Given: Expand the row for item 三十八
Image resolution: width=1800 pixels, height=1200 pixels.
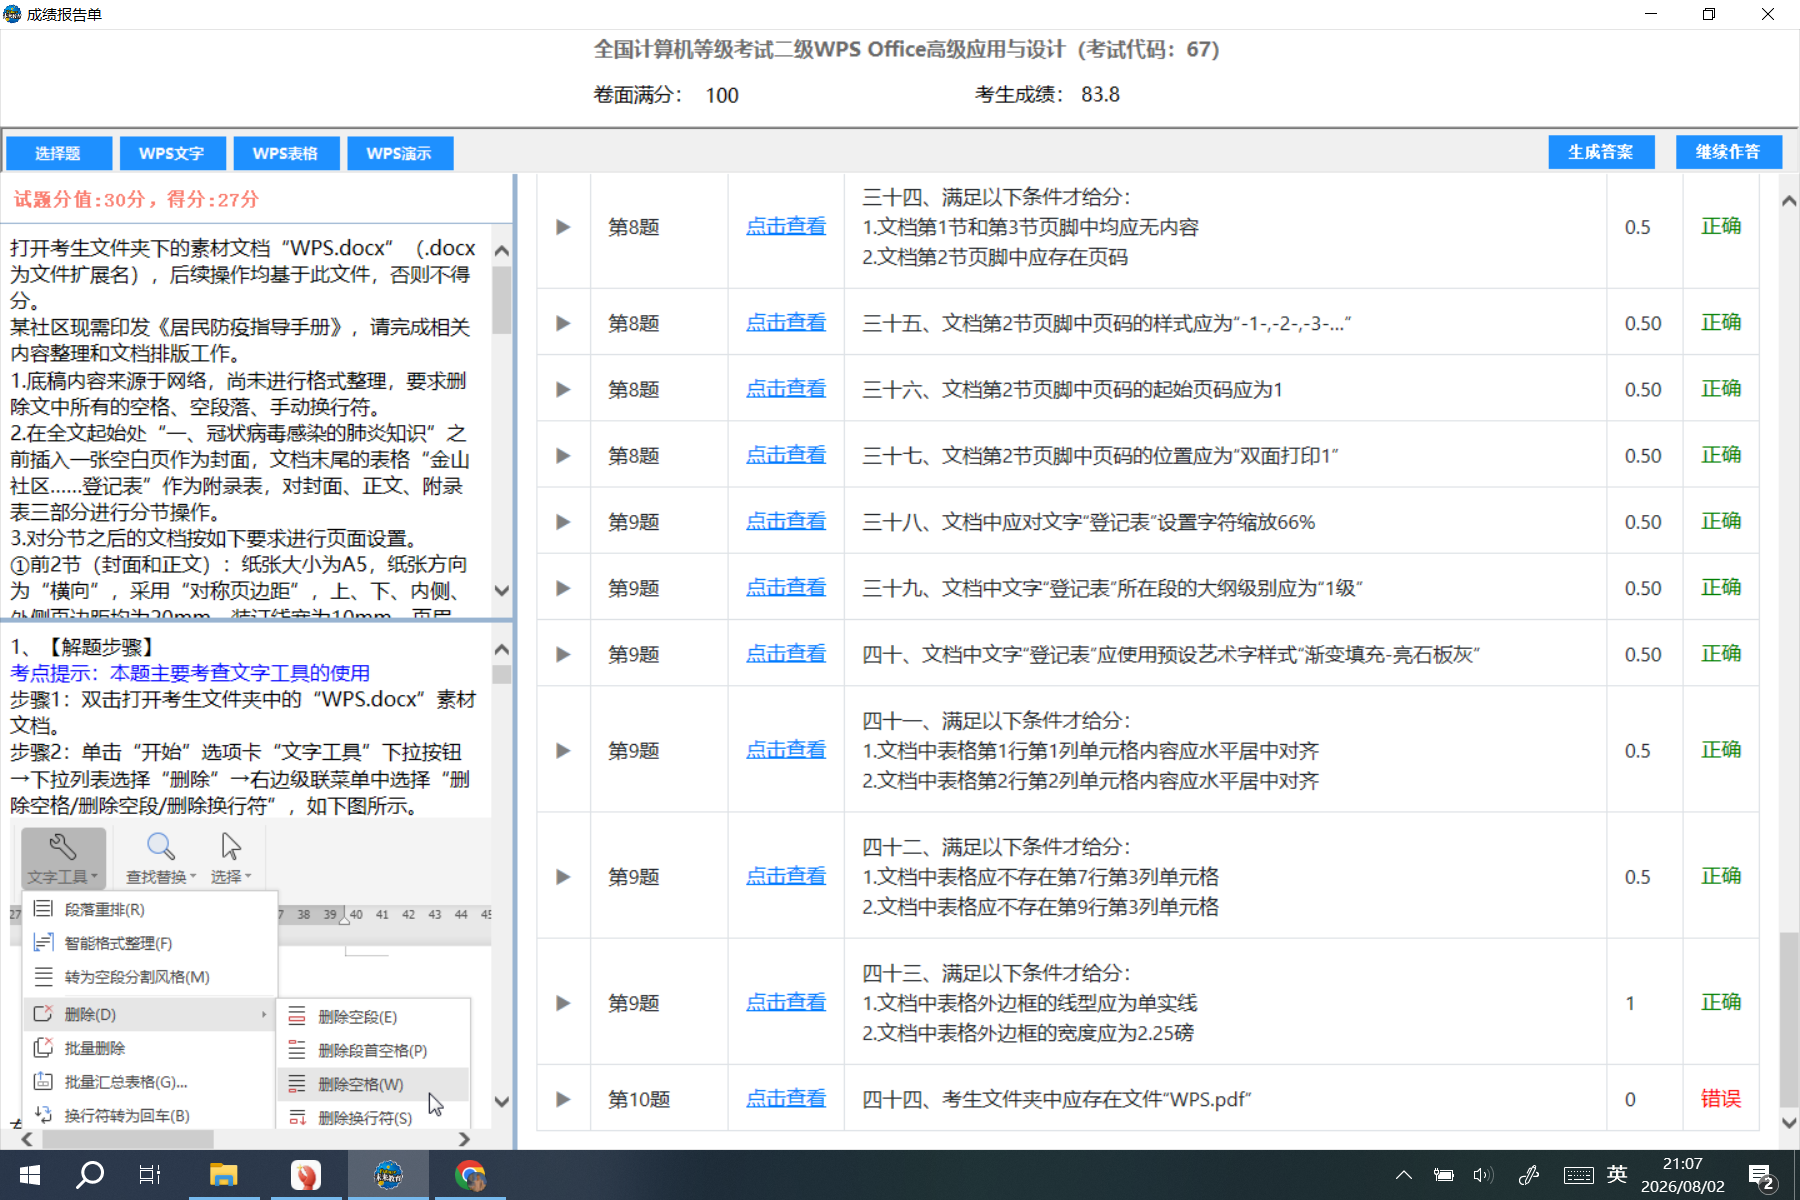Looking at the screenshot, I should coord(563,522).
